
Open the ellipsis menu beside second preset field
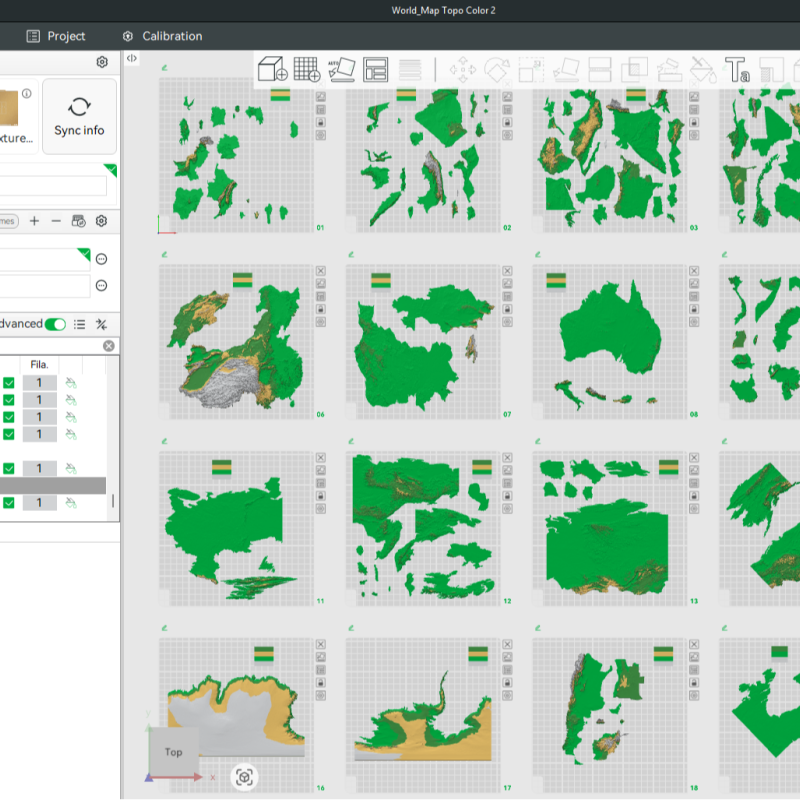point(101,286)
